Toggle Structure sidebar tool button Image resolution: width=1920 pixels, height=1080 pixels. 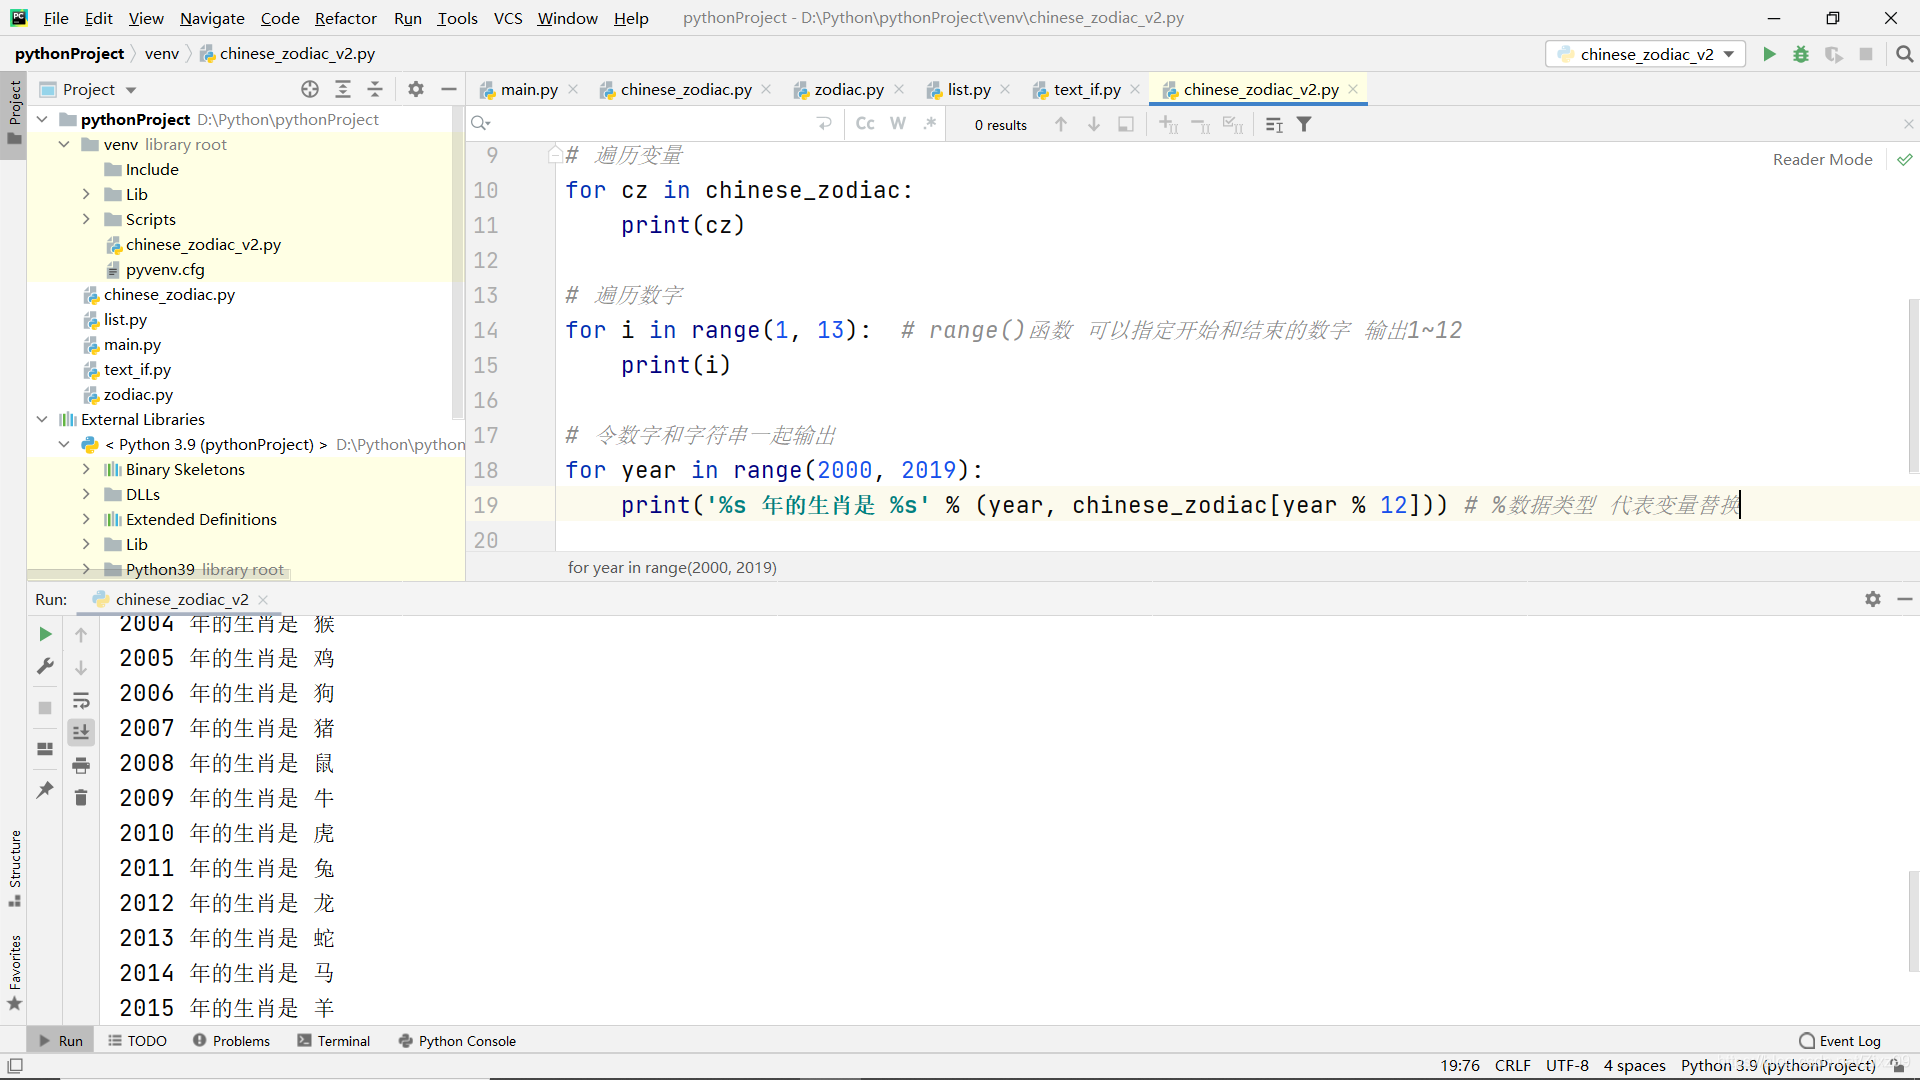(x=14, y=868)
